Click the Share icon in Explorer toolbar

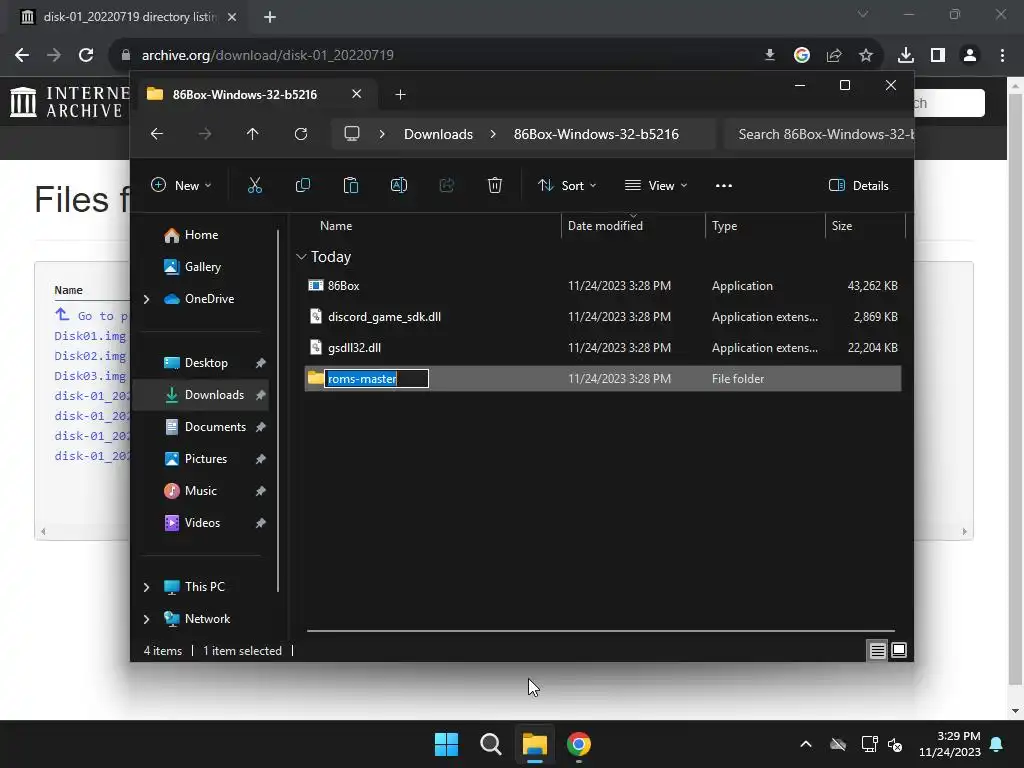[x=447, y=185]
